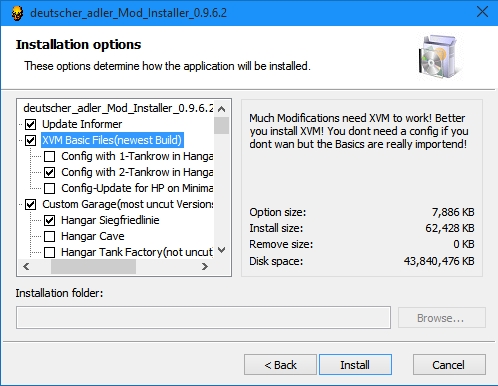
Task: Click the Browse... button
Action: tap(442, 318)
